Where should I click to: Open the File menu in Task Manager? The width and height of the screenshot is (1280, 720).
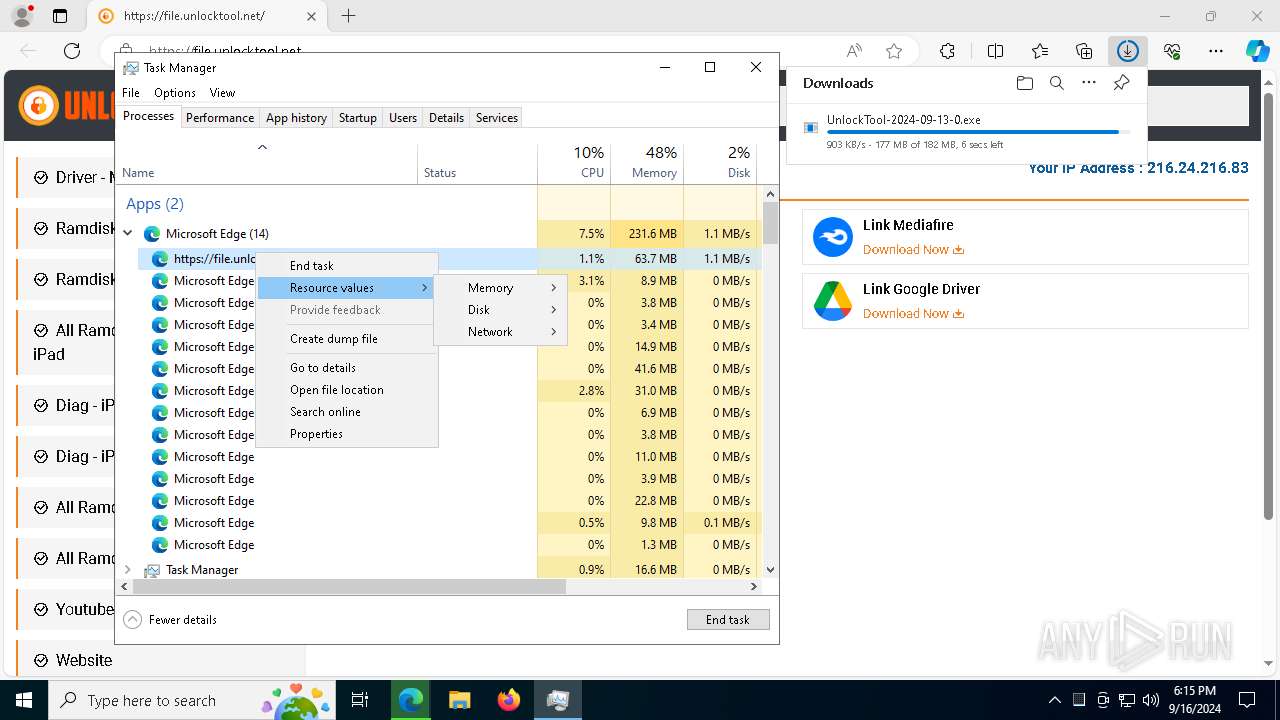point(131,93)
